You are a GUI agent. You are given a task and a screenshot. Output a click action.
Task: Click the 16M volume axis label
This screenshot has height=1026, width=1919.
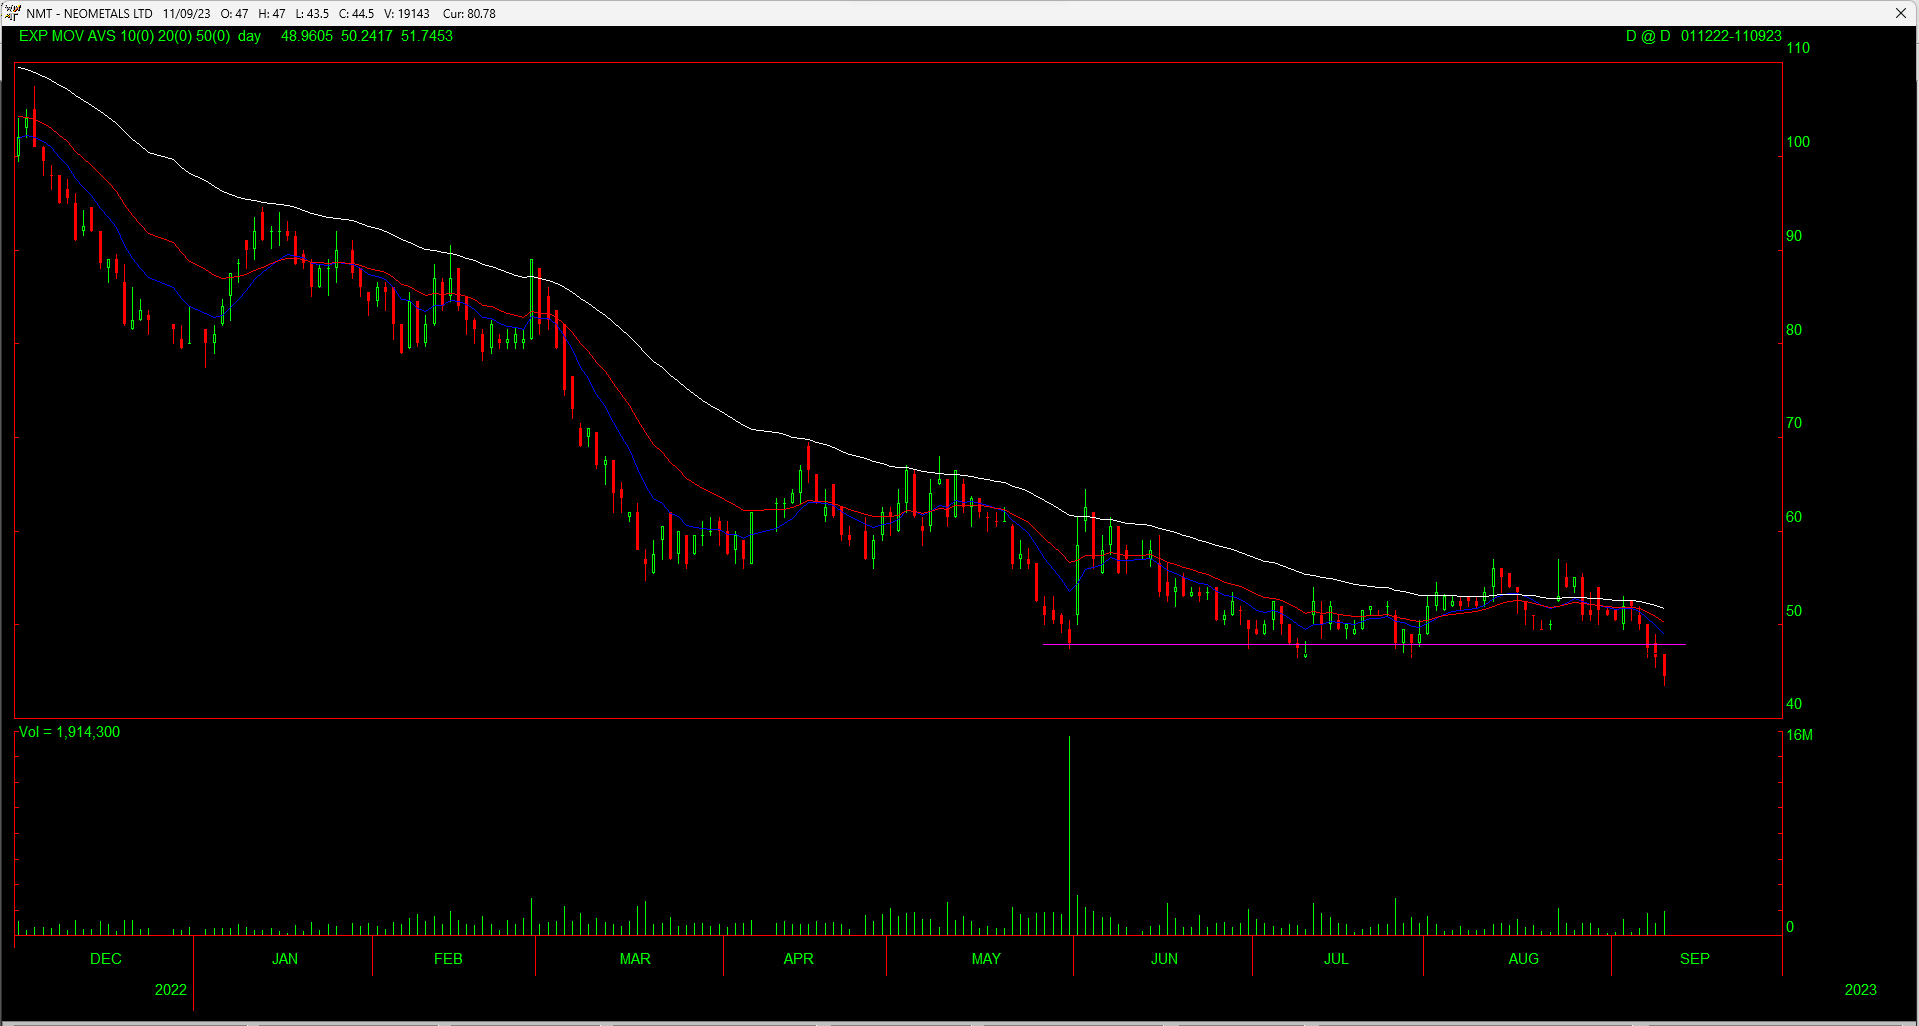coord(1799,735)
